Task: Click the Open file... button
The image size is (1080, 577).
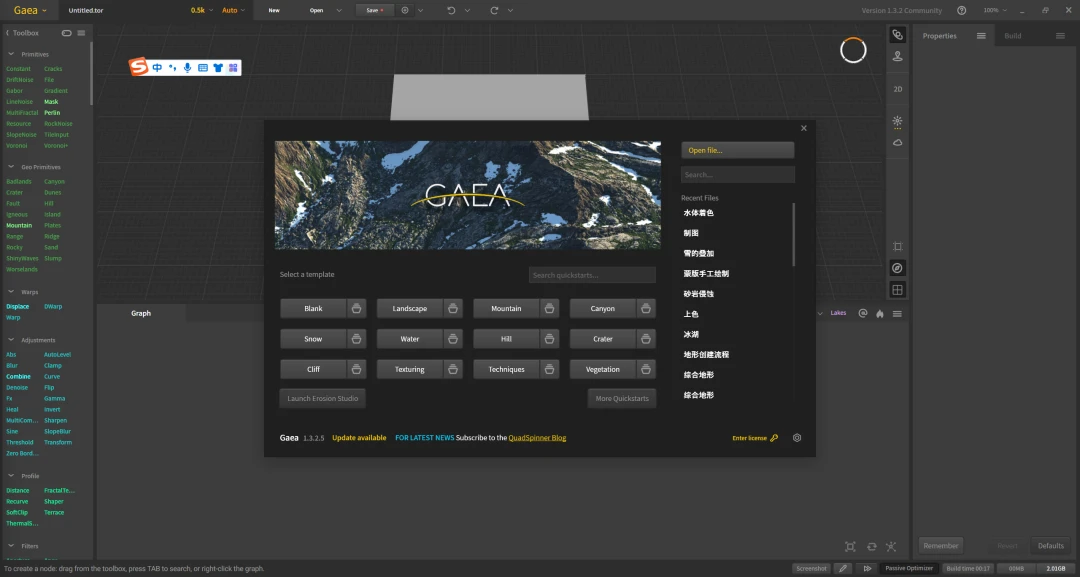Action: click(738, 150)
